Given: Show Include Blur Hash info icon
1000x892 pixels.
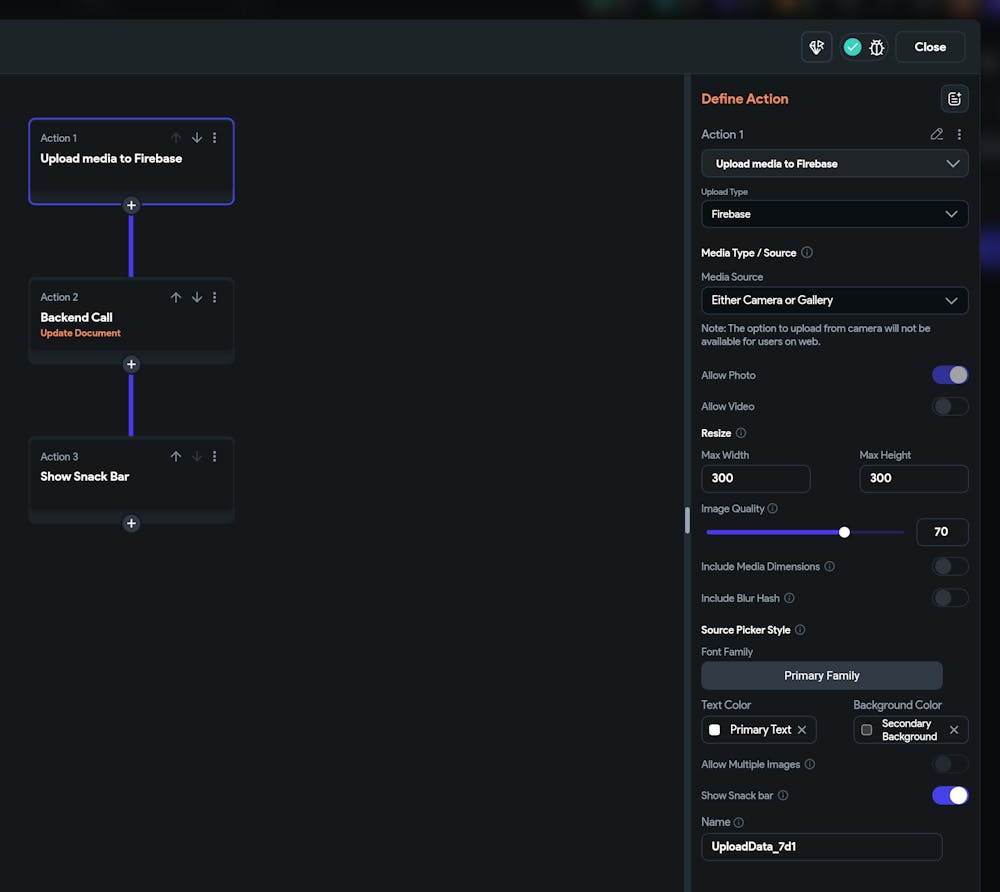Looking at the screenshot, I should pos(789,598).
